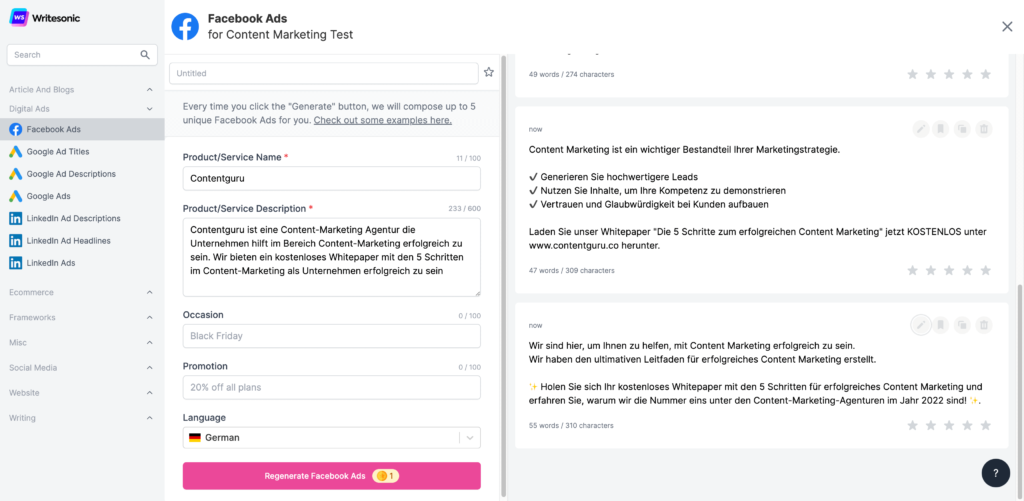Select Facebook Ads in the sidebar
The image size is (1024, 501).
pyautogui.click(x=82, y=129)
